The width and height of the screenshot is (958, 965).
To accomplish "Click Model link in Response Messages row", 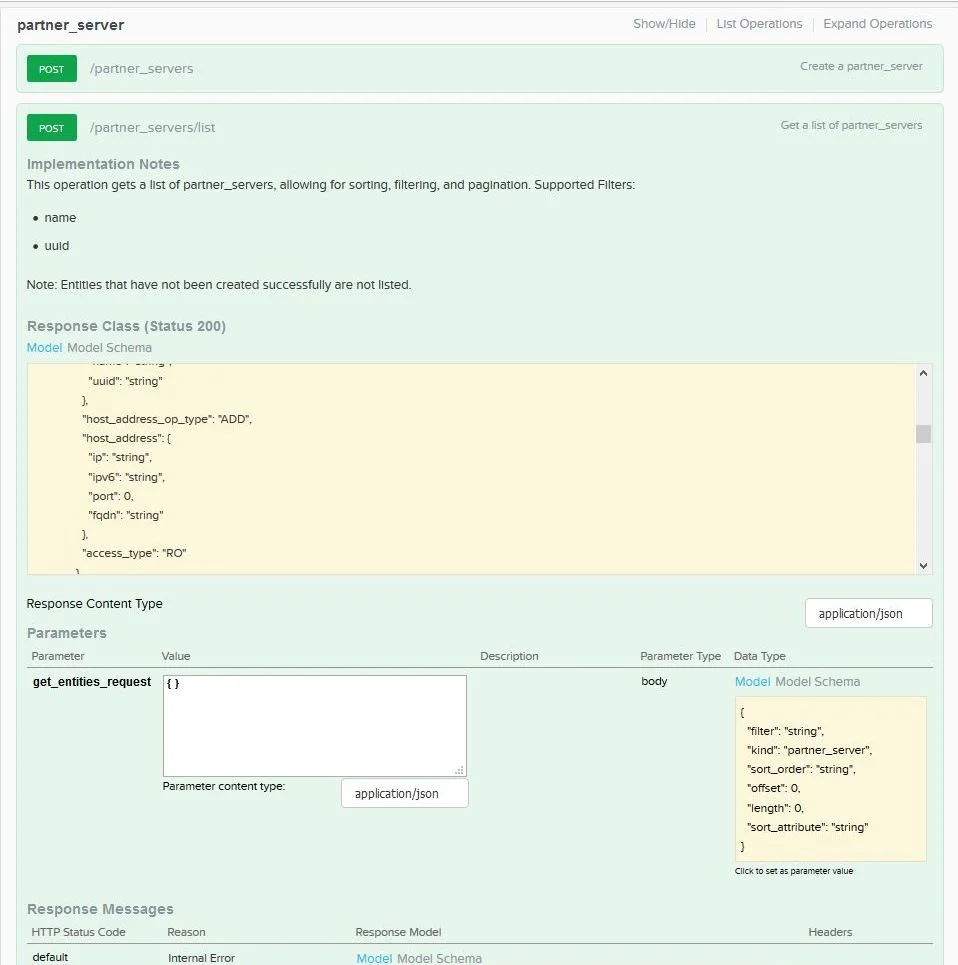I will (374, 958).
